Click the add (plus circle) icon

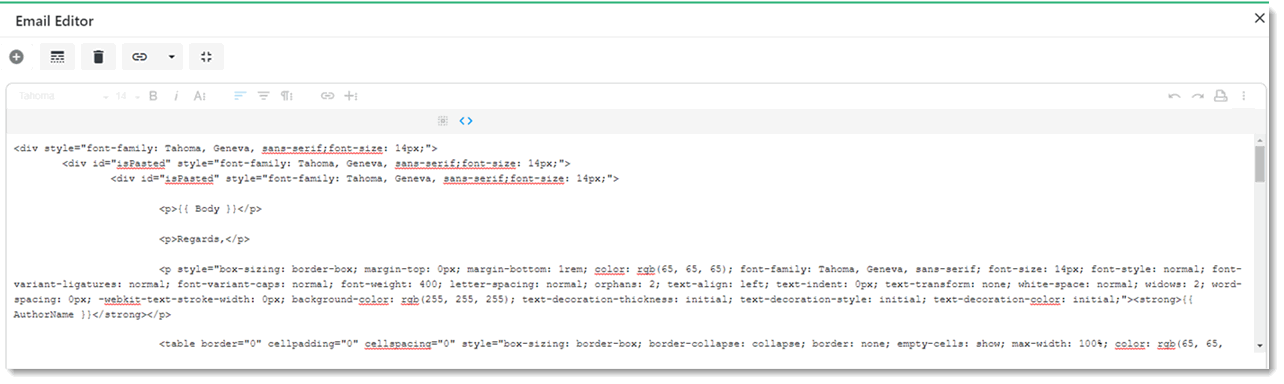tap(16, 57)
